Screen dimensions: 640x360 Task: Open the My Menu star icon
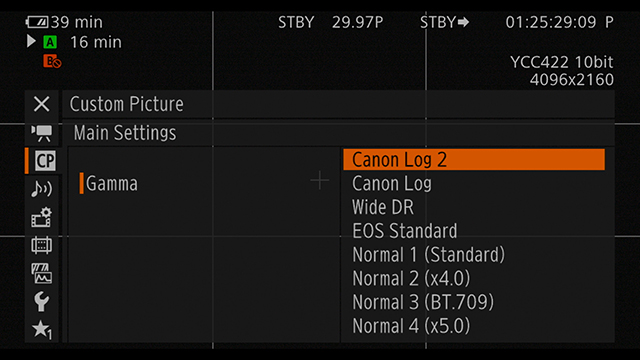(x=42, y=329)
